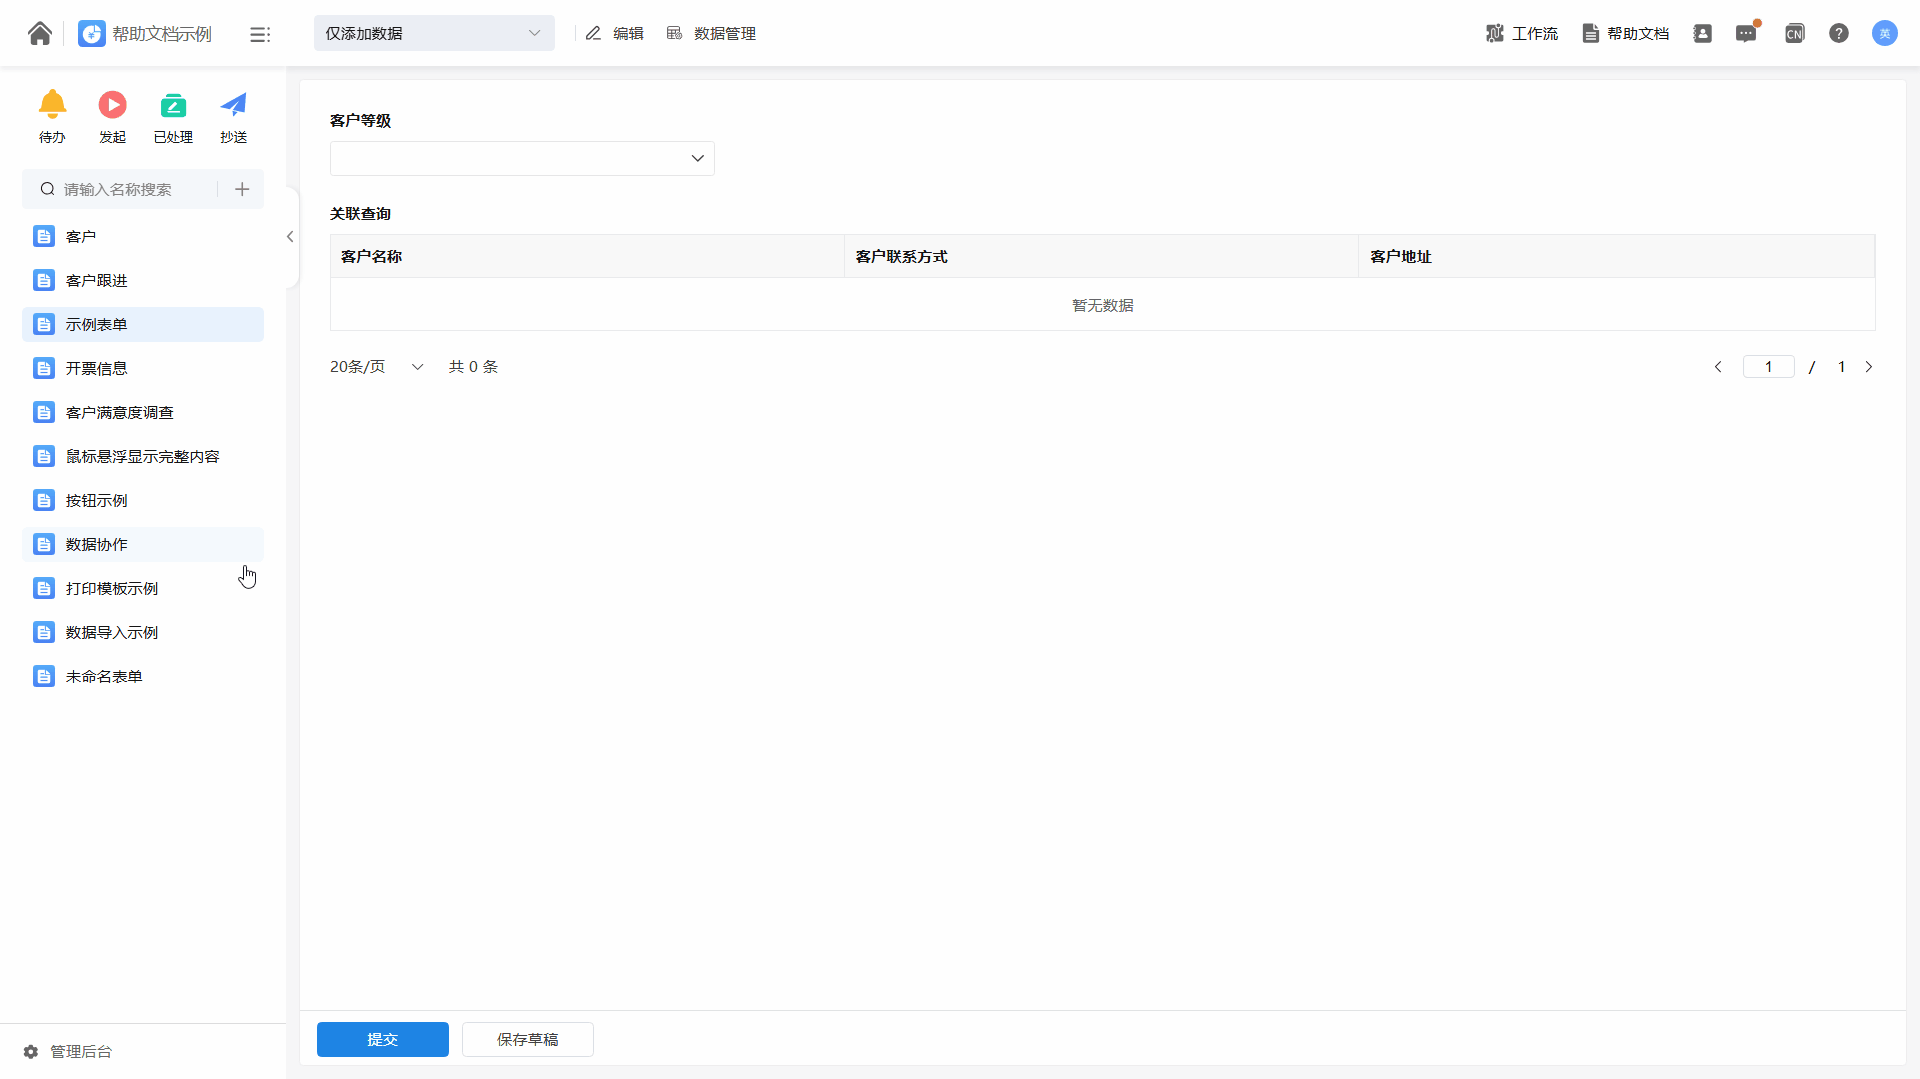Click the plus icon beside the search box
This screenshot has height=1079, width=1920.
[x=242, y=189]
